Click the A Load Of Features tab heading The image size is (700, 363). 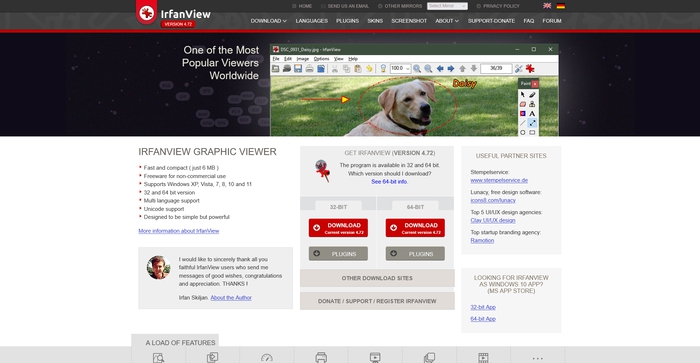tap(180, 342)
